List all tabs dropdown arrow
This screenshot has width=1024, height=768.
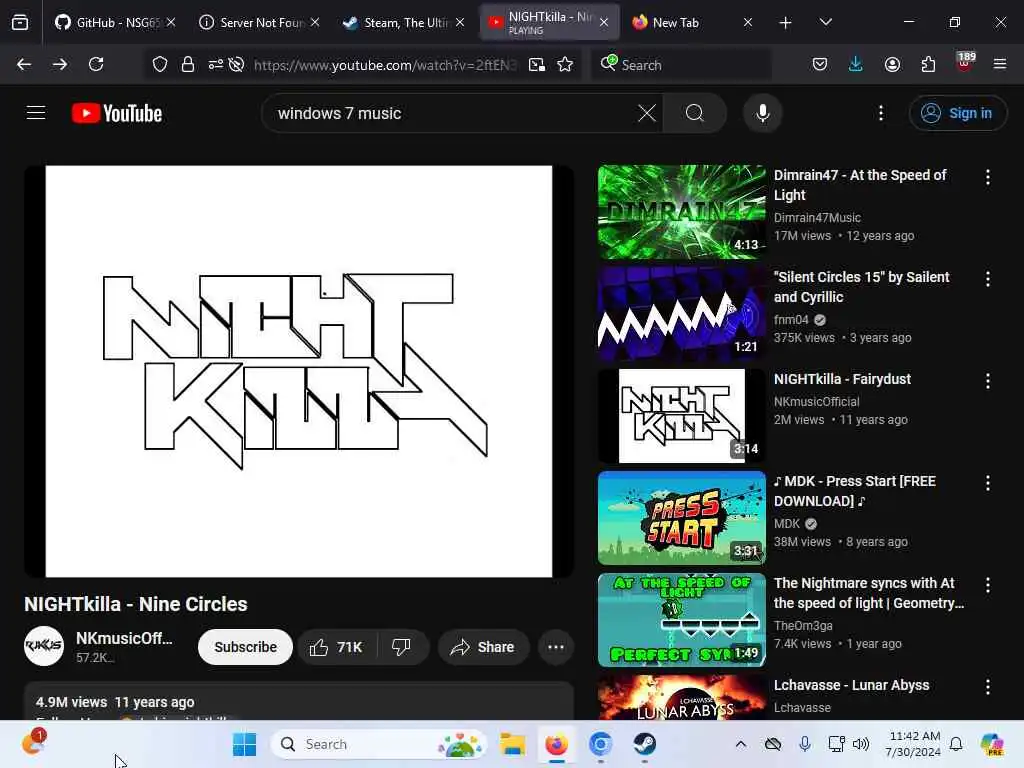[x=825, y=22]
